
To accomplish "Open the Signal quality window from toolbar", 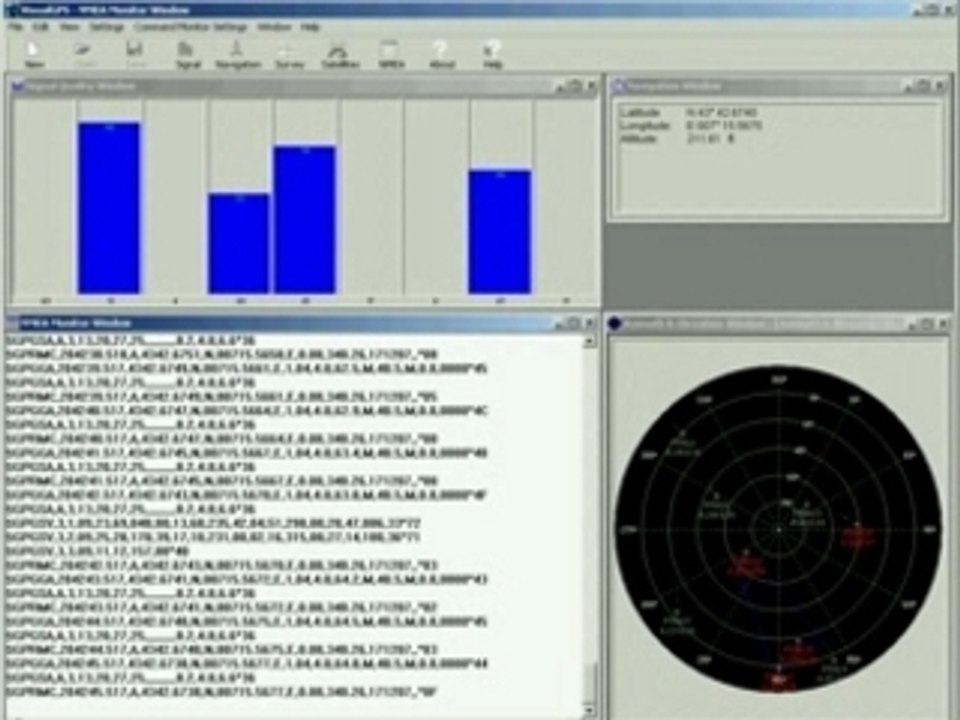I will tap(187, 54).
